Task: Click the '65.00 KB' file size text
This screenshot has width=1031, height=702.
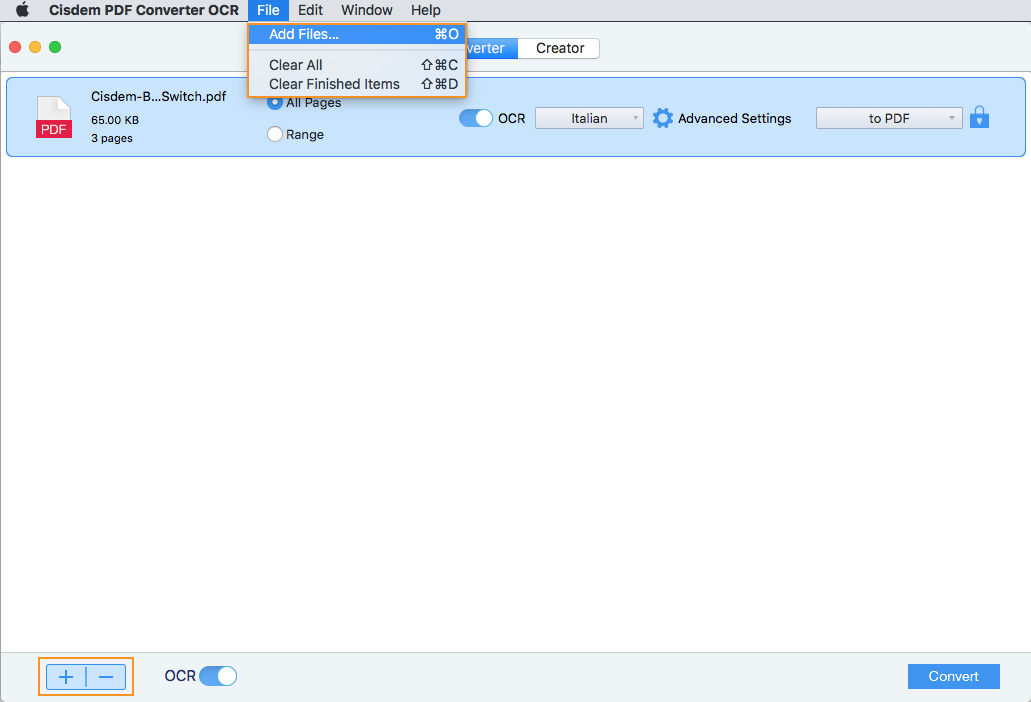Action: 115,120
